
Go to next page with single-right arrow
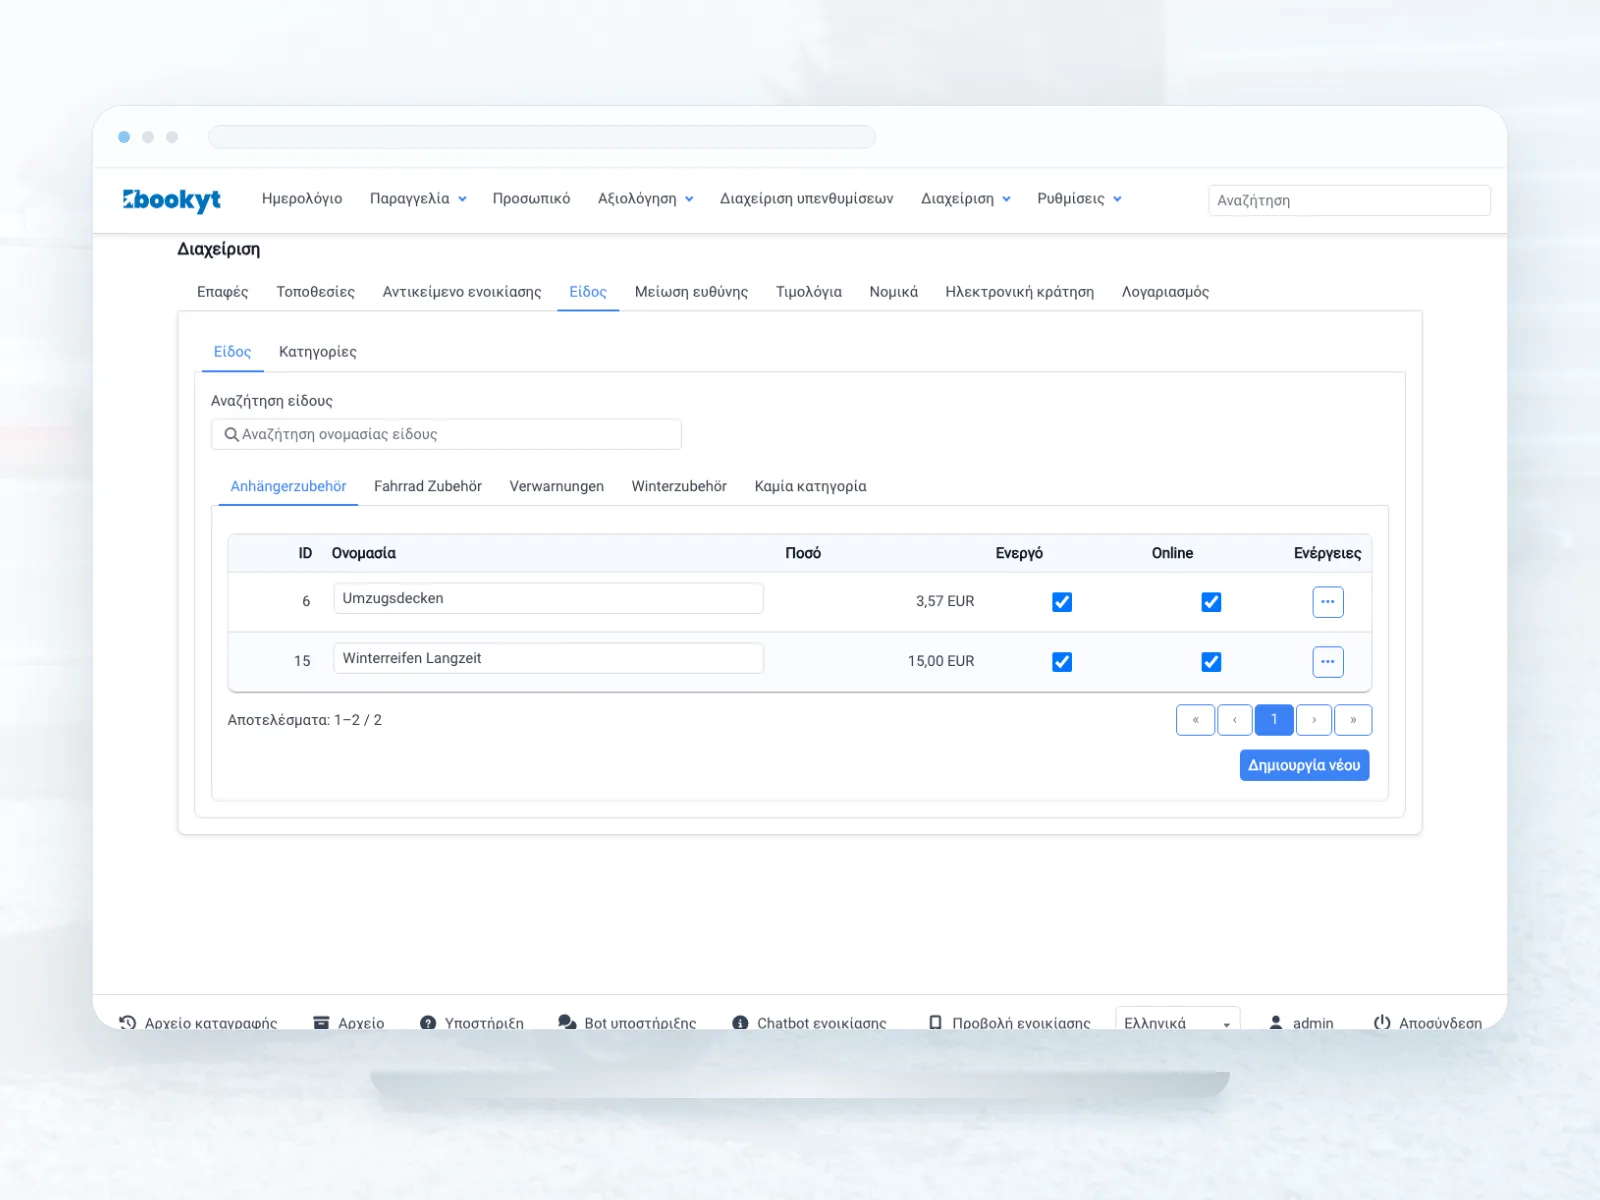(1314, 720)
